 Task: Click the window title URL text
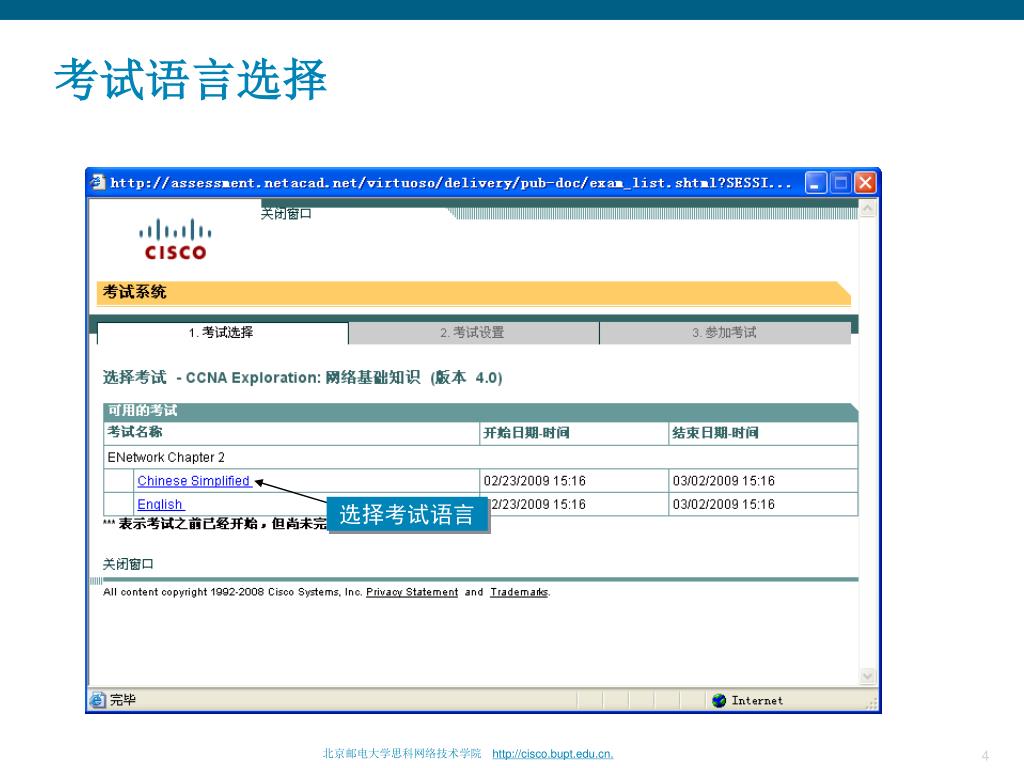pos(451,183)
